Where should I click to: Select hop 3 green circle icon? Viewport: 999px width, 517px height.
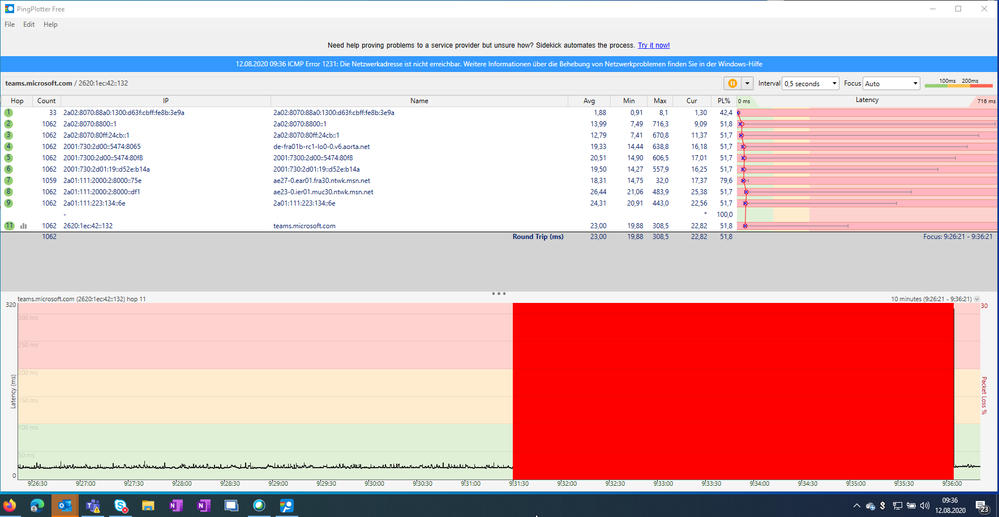(x=8, y=135)
